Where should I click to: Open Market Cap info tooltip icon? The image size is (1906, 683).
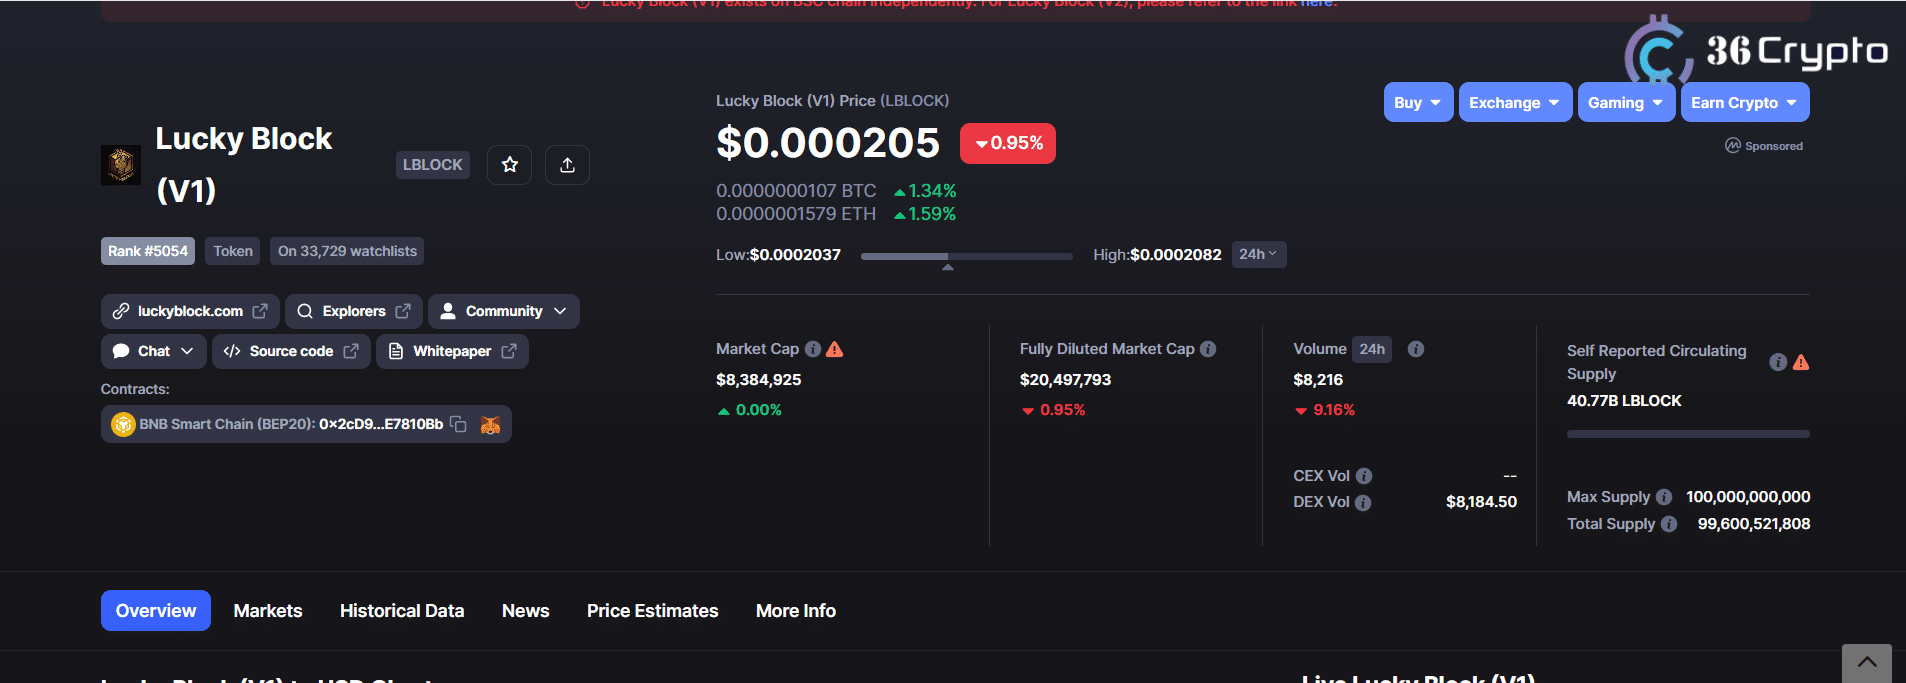click(x=813, y=349)
